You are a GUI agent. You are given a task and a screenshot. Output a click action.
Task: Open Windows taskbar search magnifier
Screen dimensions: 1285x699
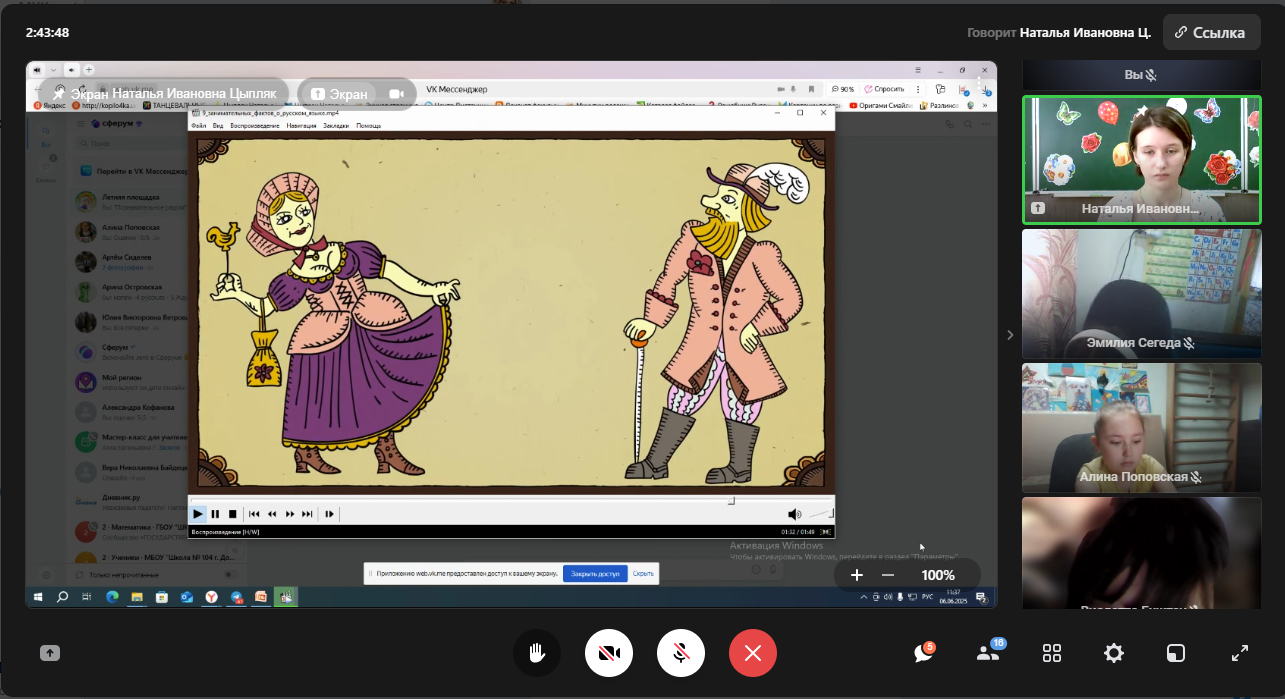[62, 597]
